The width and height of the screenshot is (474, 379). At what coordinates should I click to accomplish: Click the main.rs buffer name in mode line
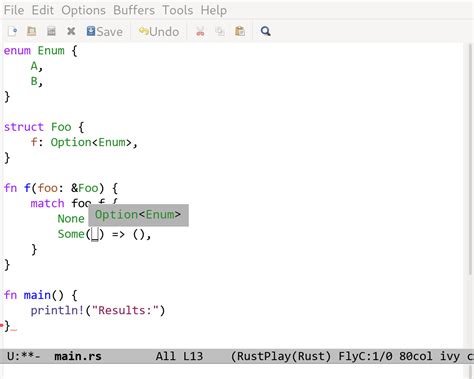tap(78, 356)
